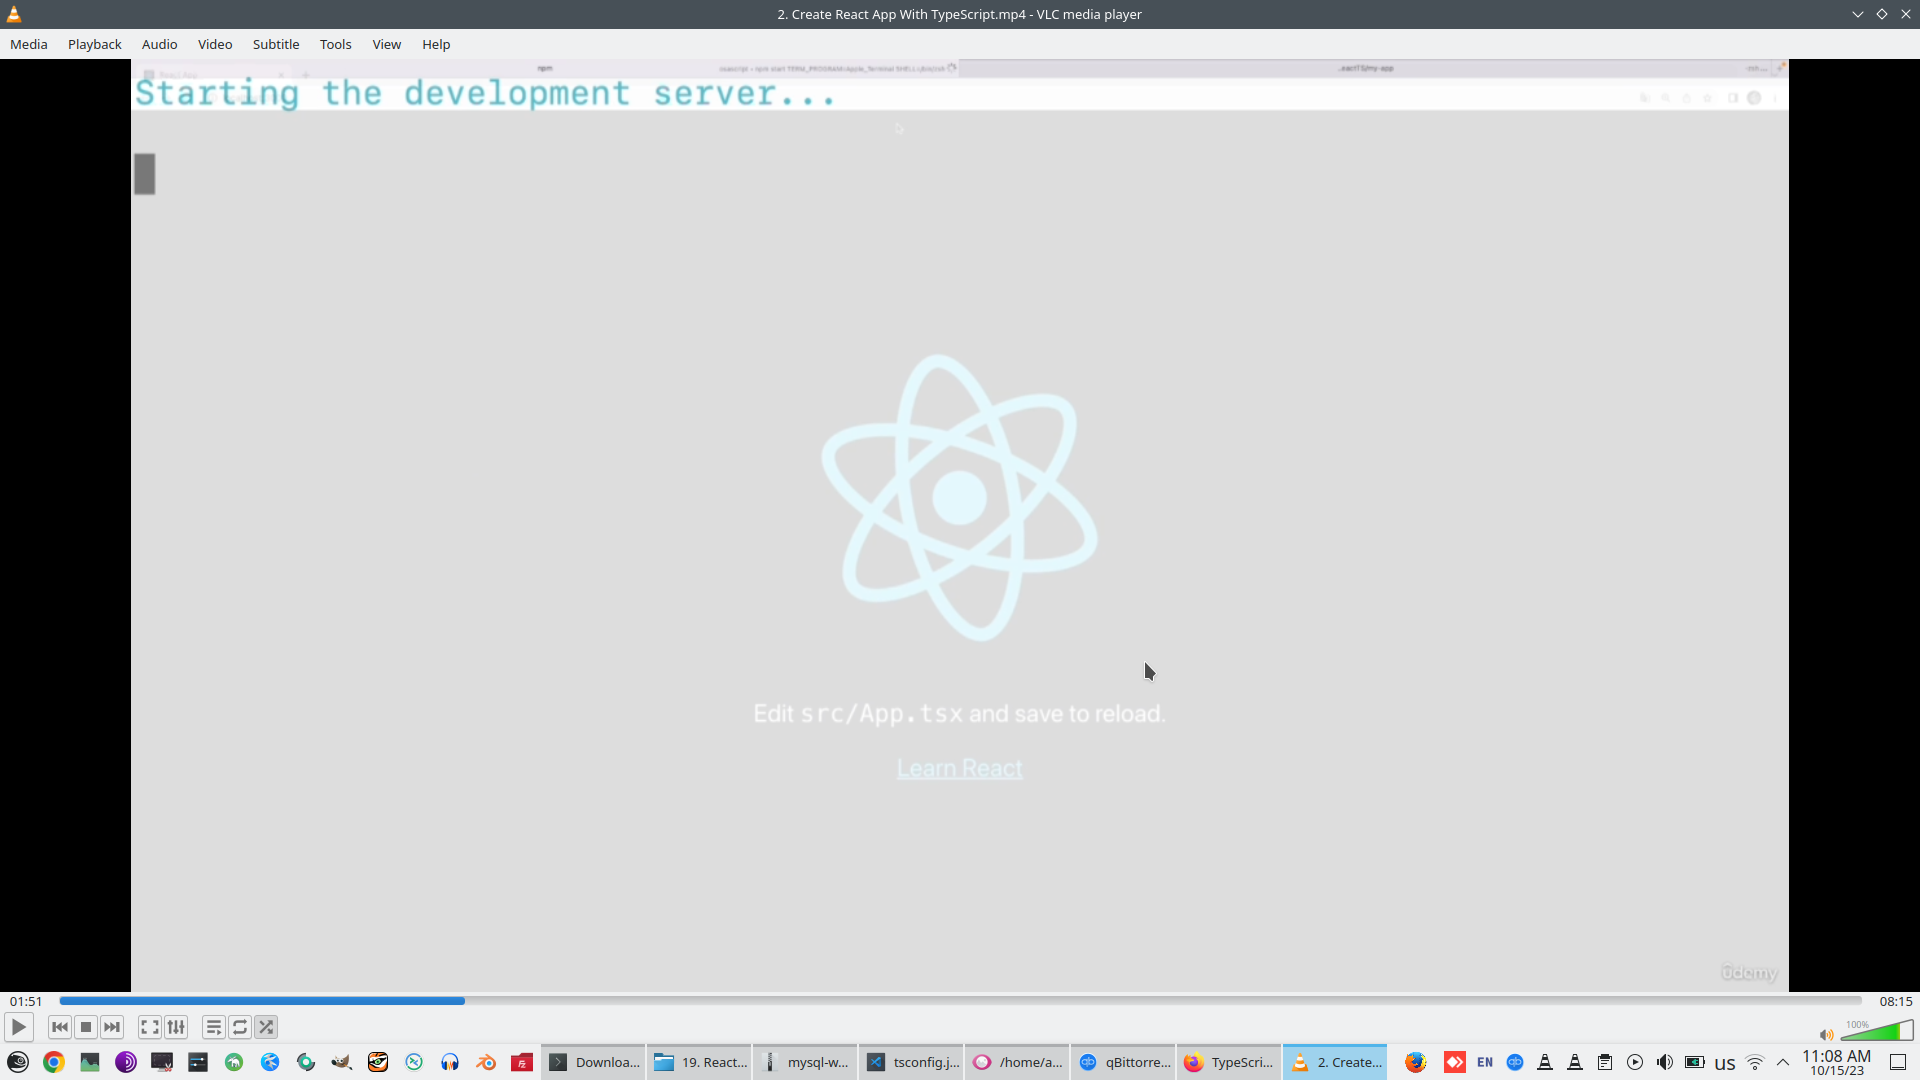The image size is (1920, 1080).
Task: Toggle loop repeat mode
Action: [240, 1027]
